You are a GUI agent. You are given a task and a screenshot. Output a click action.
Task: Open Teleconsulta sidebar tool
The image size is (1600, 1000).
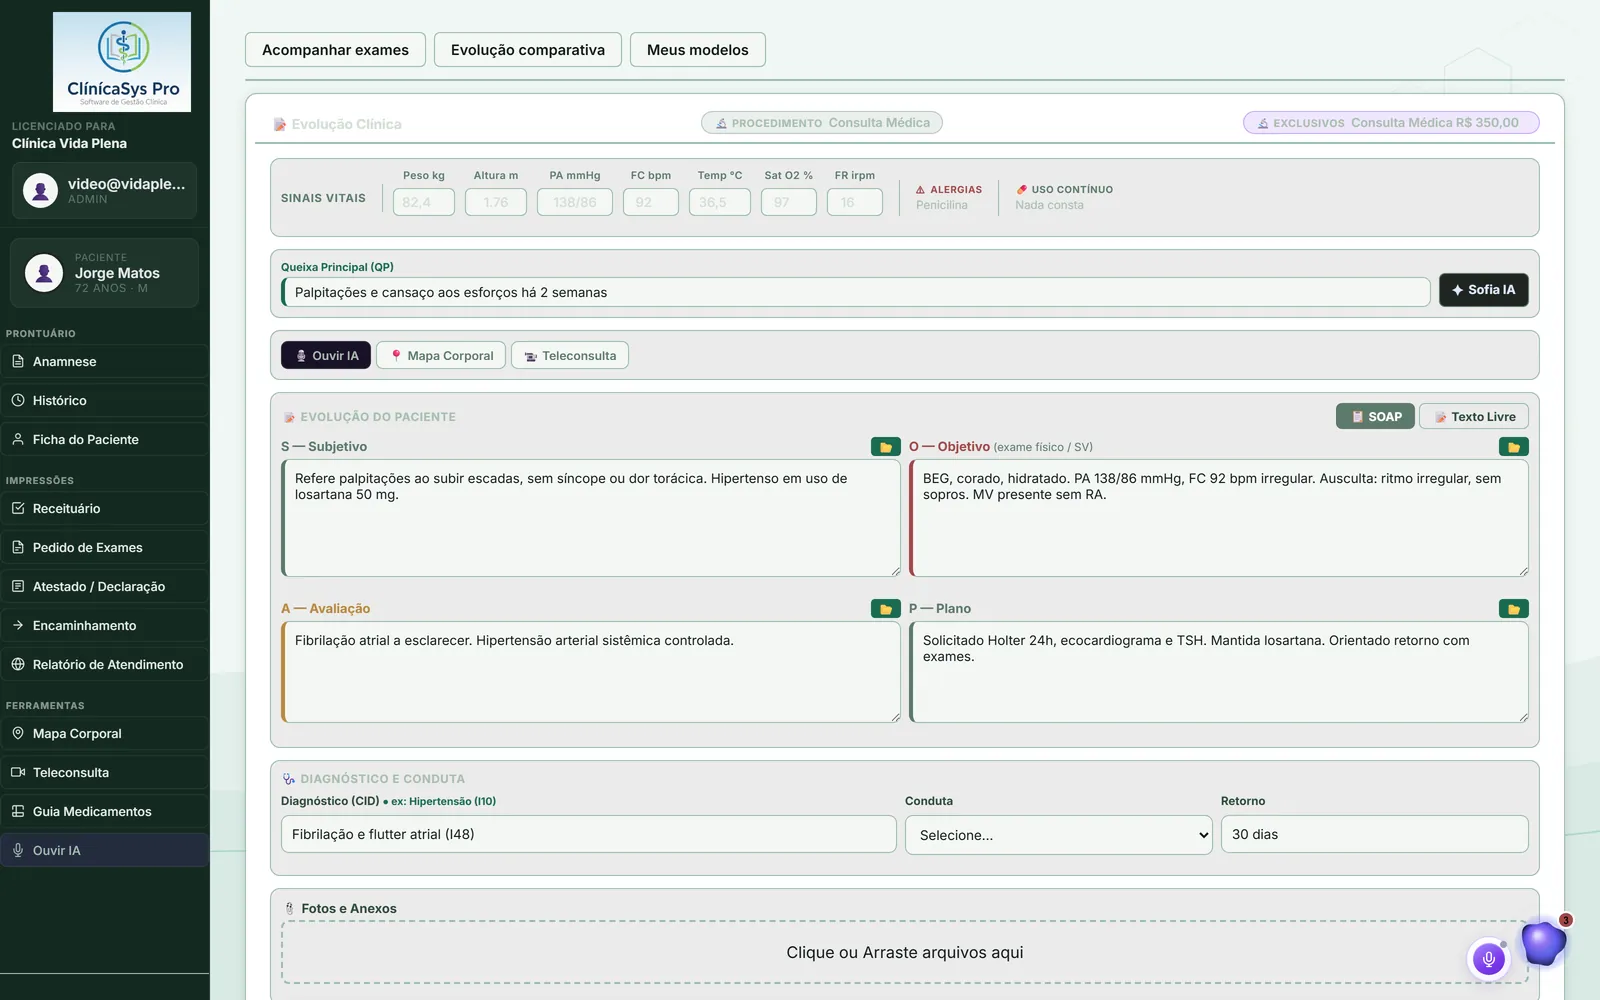[x=105, y=773]
